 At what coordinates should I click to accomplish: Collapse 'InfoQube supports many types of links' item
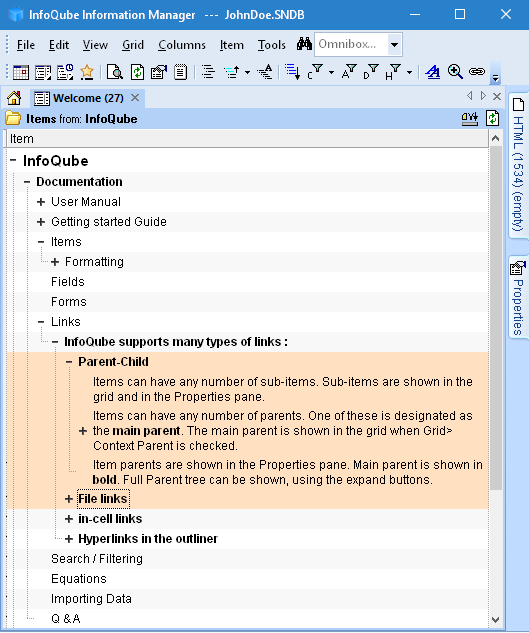[55, 342]
